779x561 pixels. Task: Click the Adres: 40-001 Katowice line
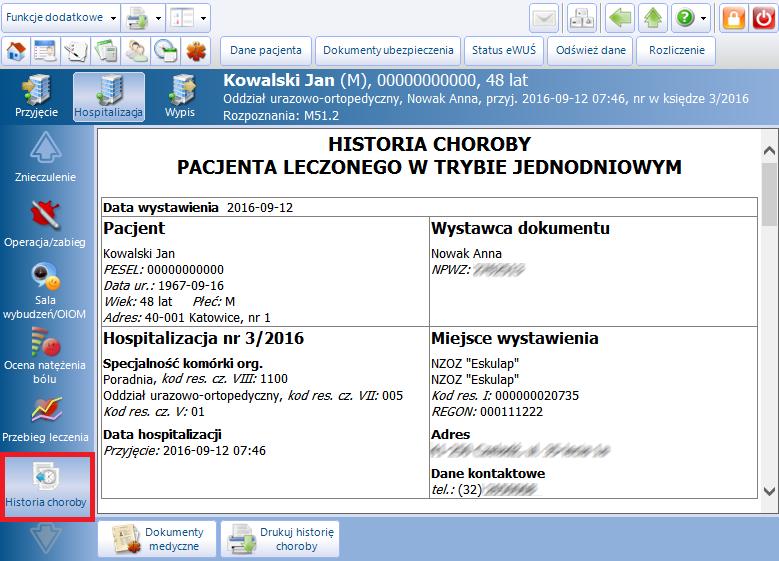pyautogui.click(x=187, y=318)
